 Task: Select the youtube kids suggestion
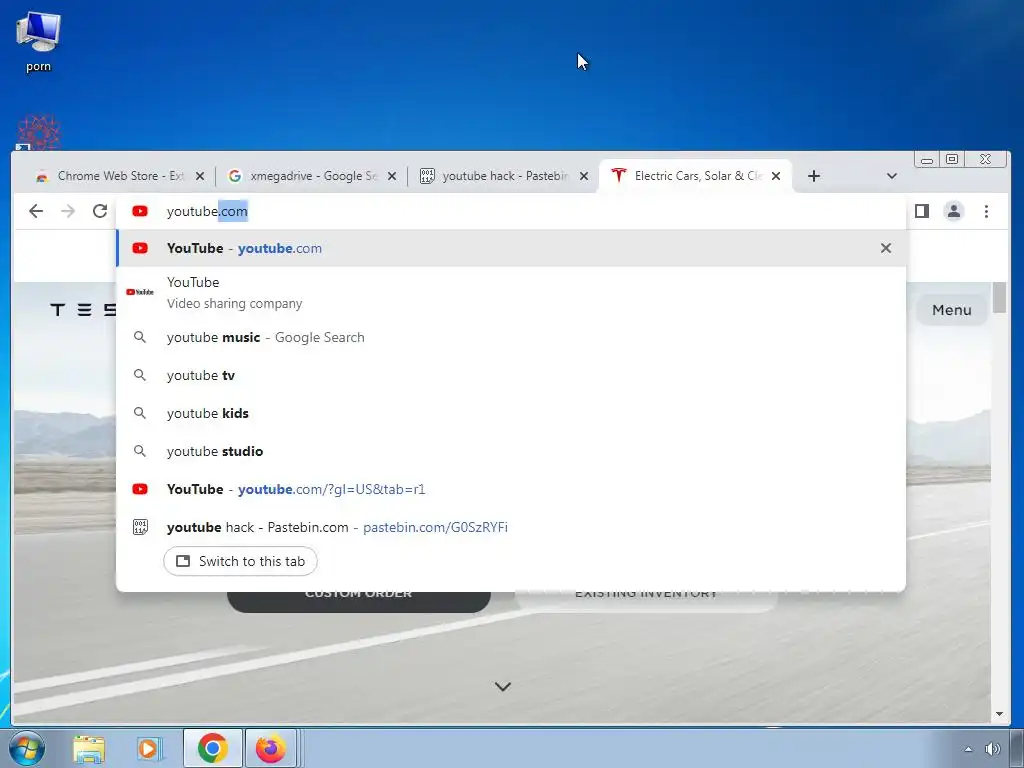tap(511, 413)
